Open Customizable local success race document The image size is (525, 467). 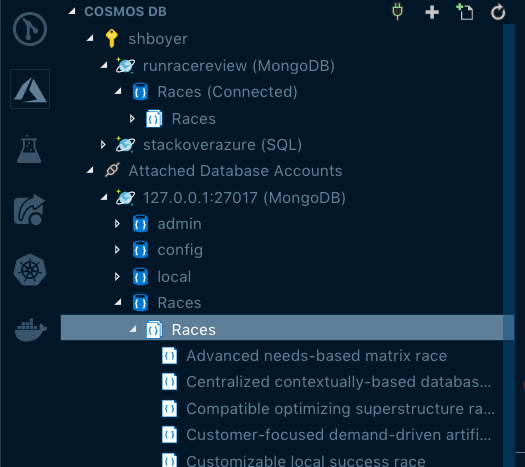(x=306, y=461)
